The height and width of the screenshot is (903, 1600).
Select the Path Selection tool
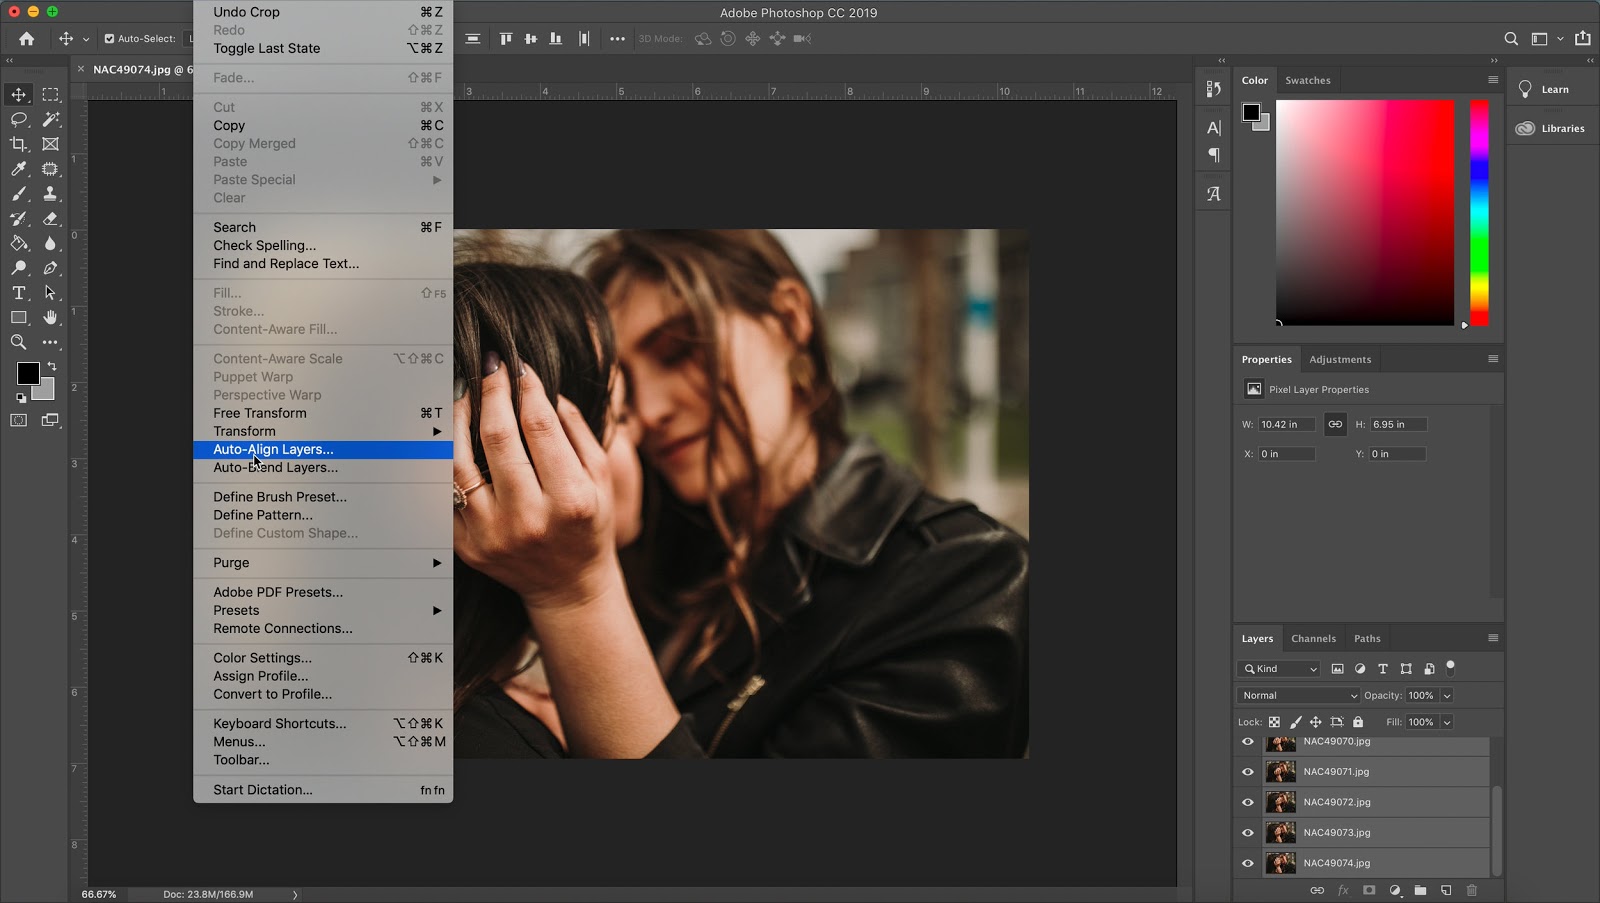pyautogui.click(x=50, y=293)
